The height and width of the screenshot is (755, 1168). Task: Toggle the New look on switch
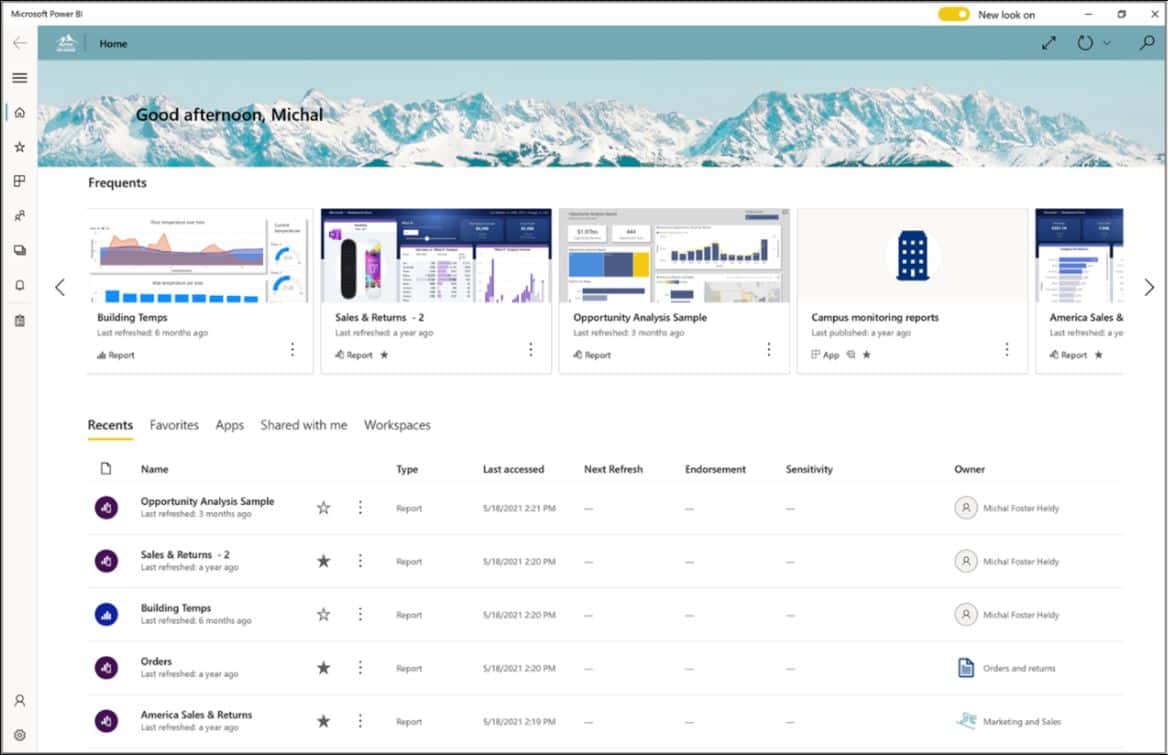953,14
